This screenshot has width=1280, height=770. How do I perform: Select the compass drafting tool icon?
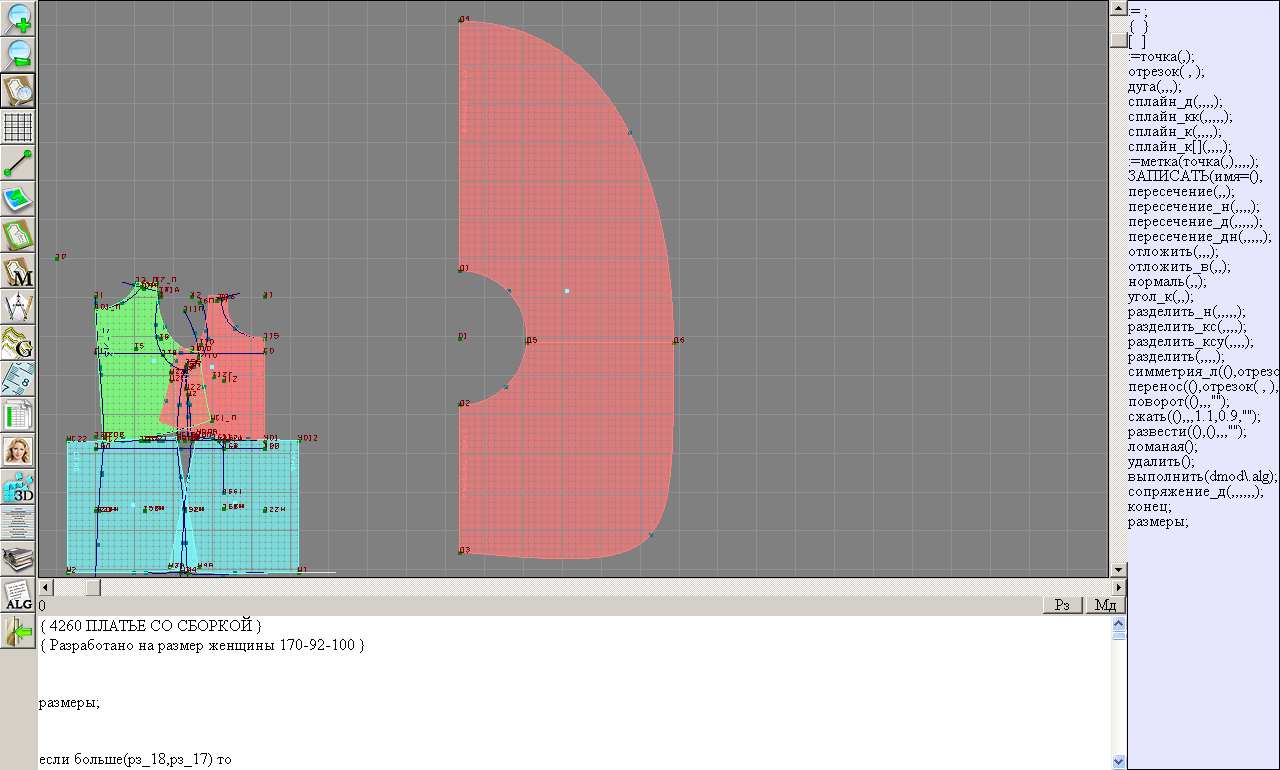pos(18,307)
